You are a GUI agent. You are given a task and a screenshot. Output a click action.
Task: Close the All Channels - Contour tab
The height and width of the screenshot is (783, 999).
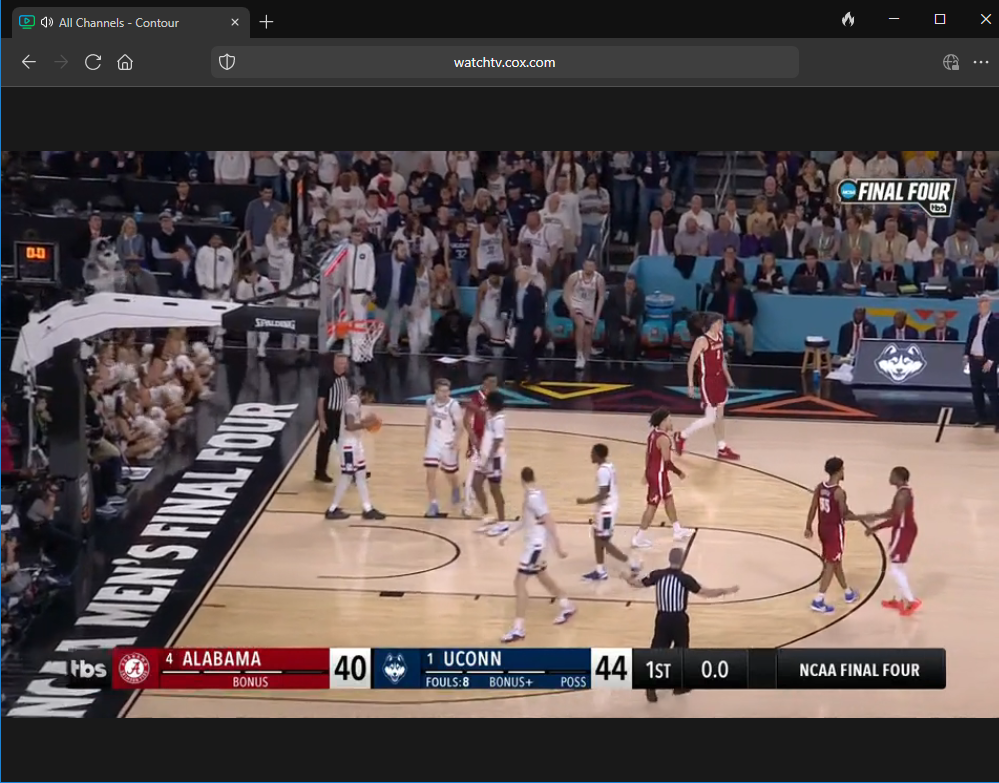(234, 22)
